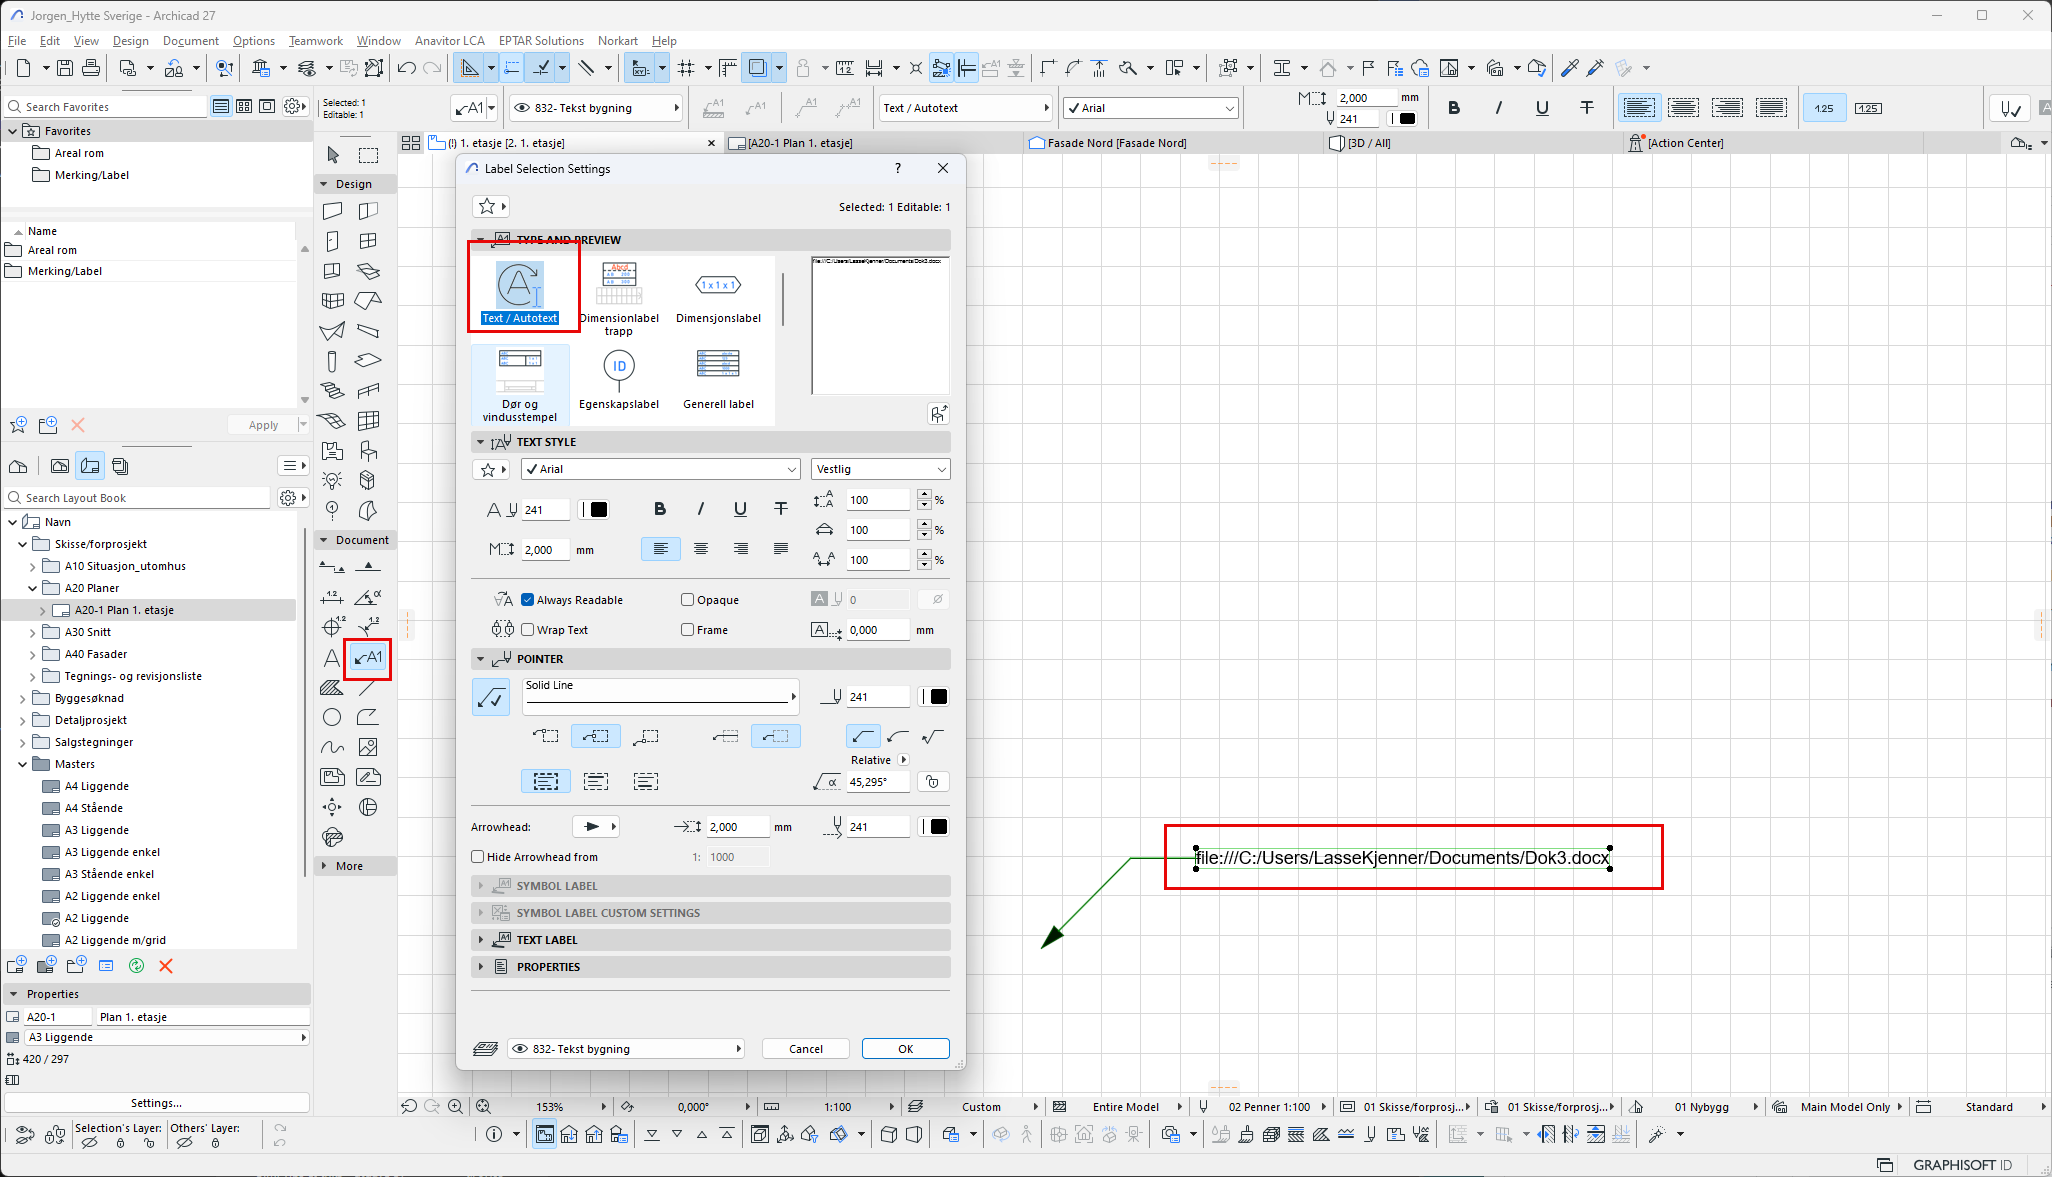This screenshot has width=2052, height=1177.
Task: Disable the Always Readable checkbox
Action: [528, 600]
